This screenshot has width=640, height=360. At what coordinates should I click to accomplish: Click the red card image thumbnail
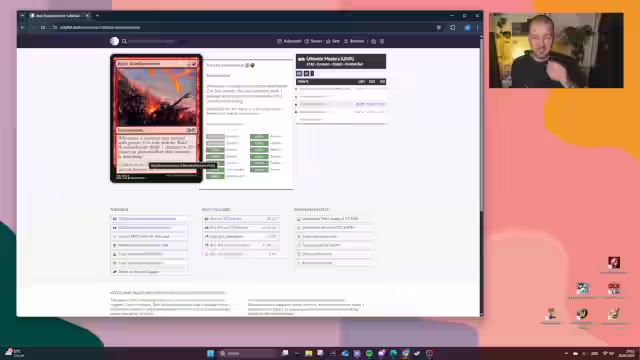(156, 118)
